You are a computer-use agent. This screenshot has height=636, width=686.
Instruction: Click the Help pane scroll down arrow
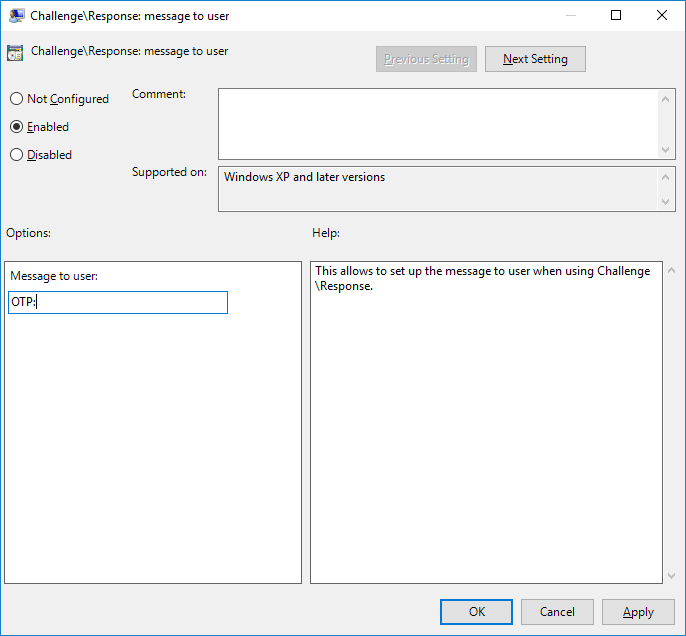pyautogui.click(x=669, y=575)
